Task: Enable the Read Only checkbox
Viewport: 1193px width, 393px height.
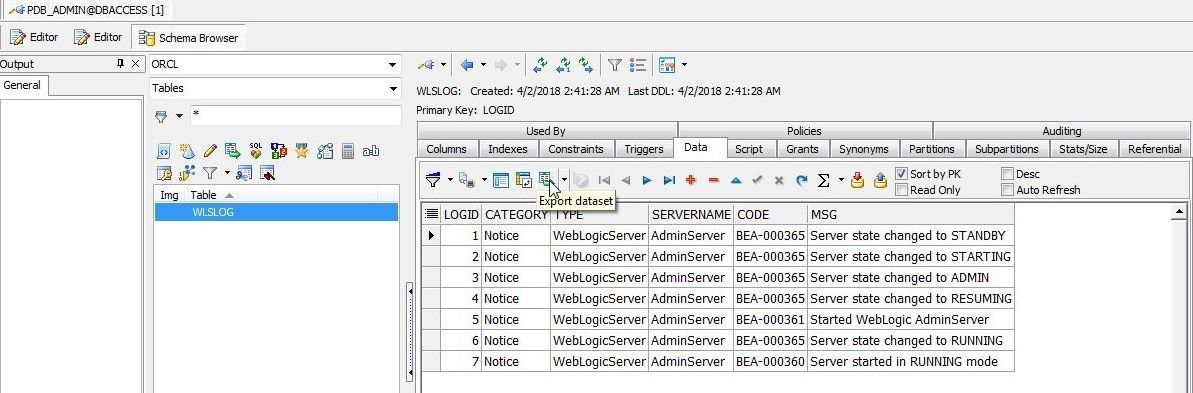Action: click(x=902, y=190)
